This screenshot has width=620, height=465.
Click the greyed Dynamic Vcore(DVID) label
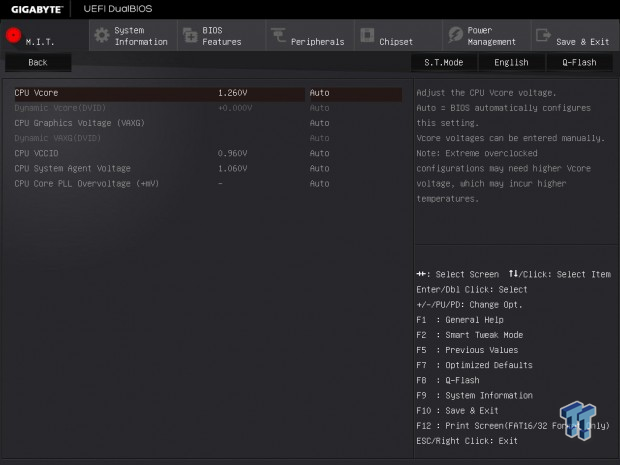pyautogui.click(x=60, y=108)
